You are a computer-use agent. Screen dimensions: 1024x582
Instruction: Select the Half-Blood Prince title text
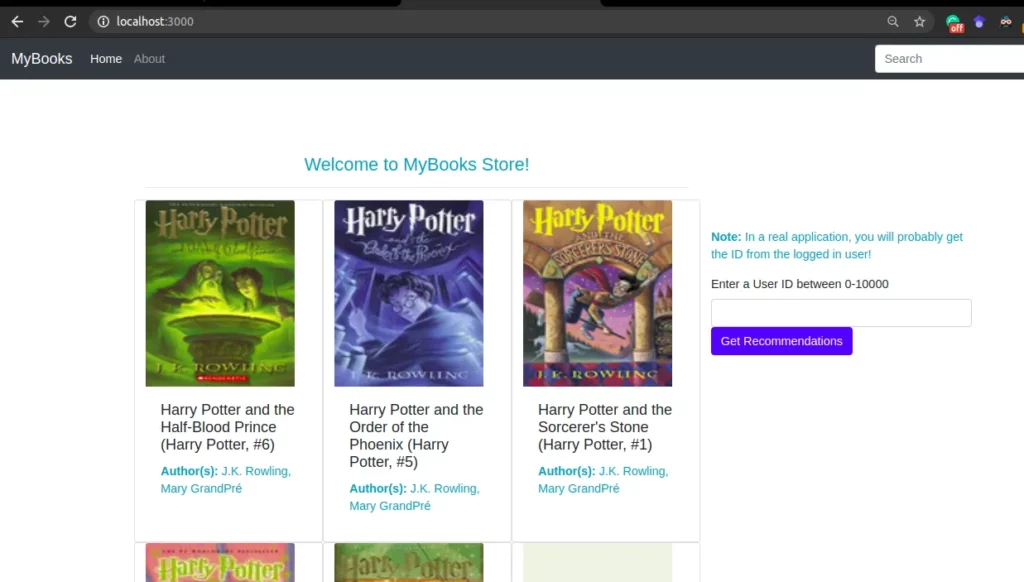click(x=227, y=427)
